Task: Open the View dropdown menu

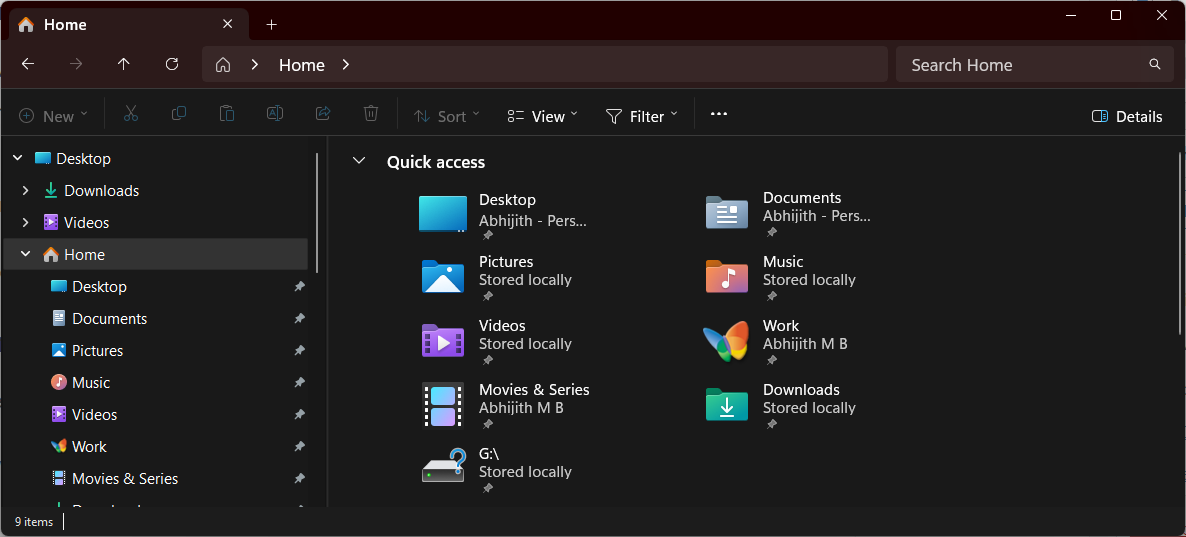Action: (543, 116)
